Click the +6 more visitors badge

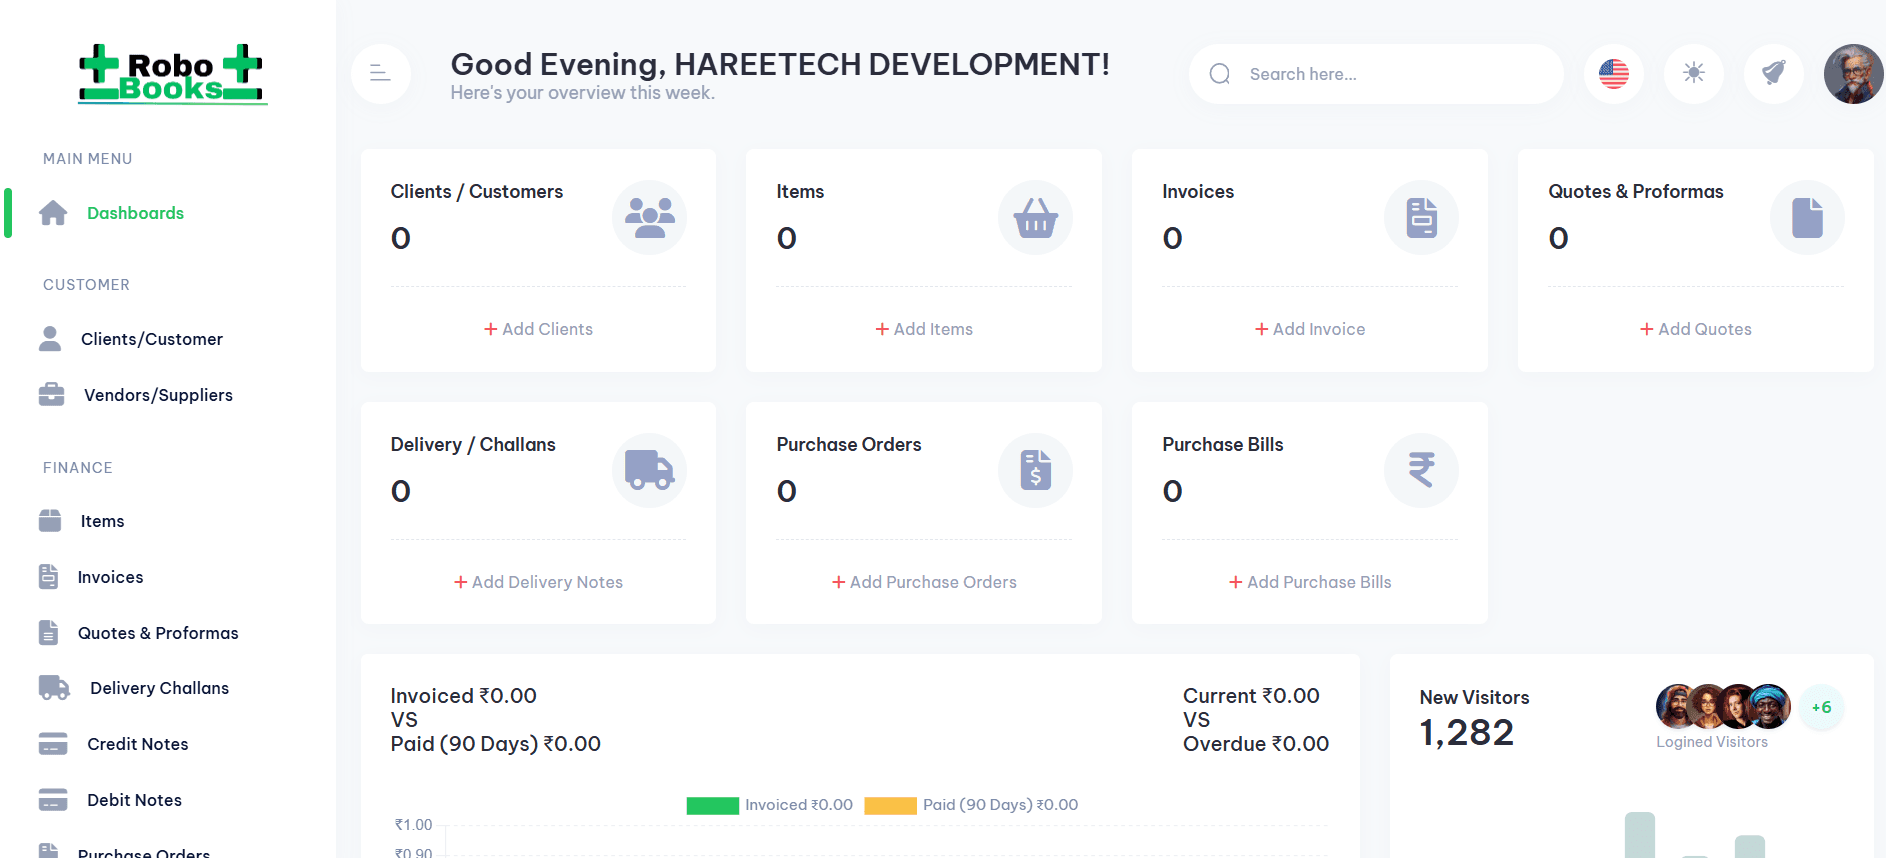(x=1821, y=707)
